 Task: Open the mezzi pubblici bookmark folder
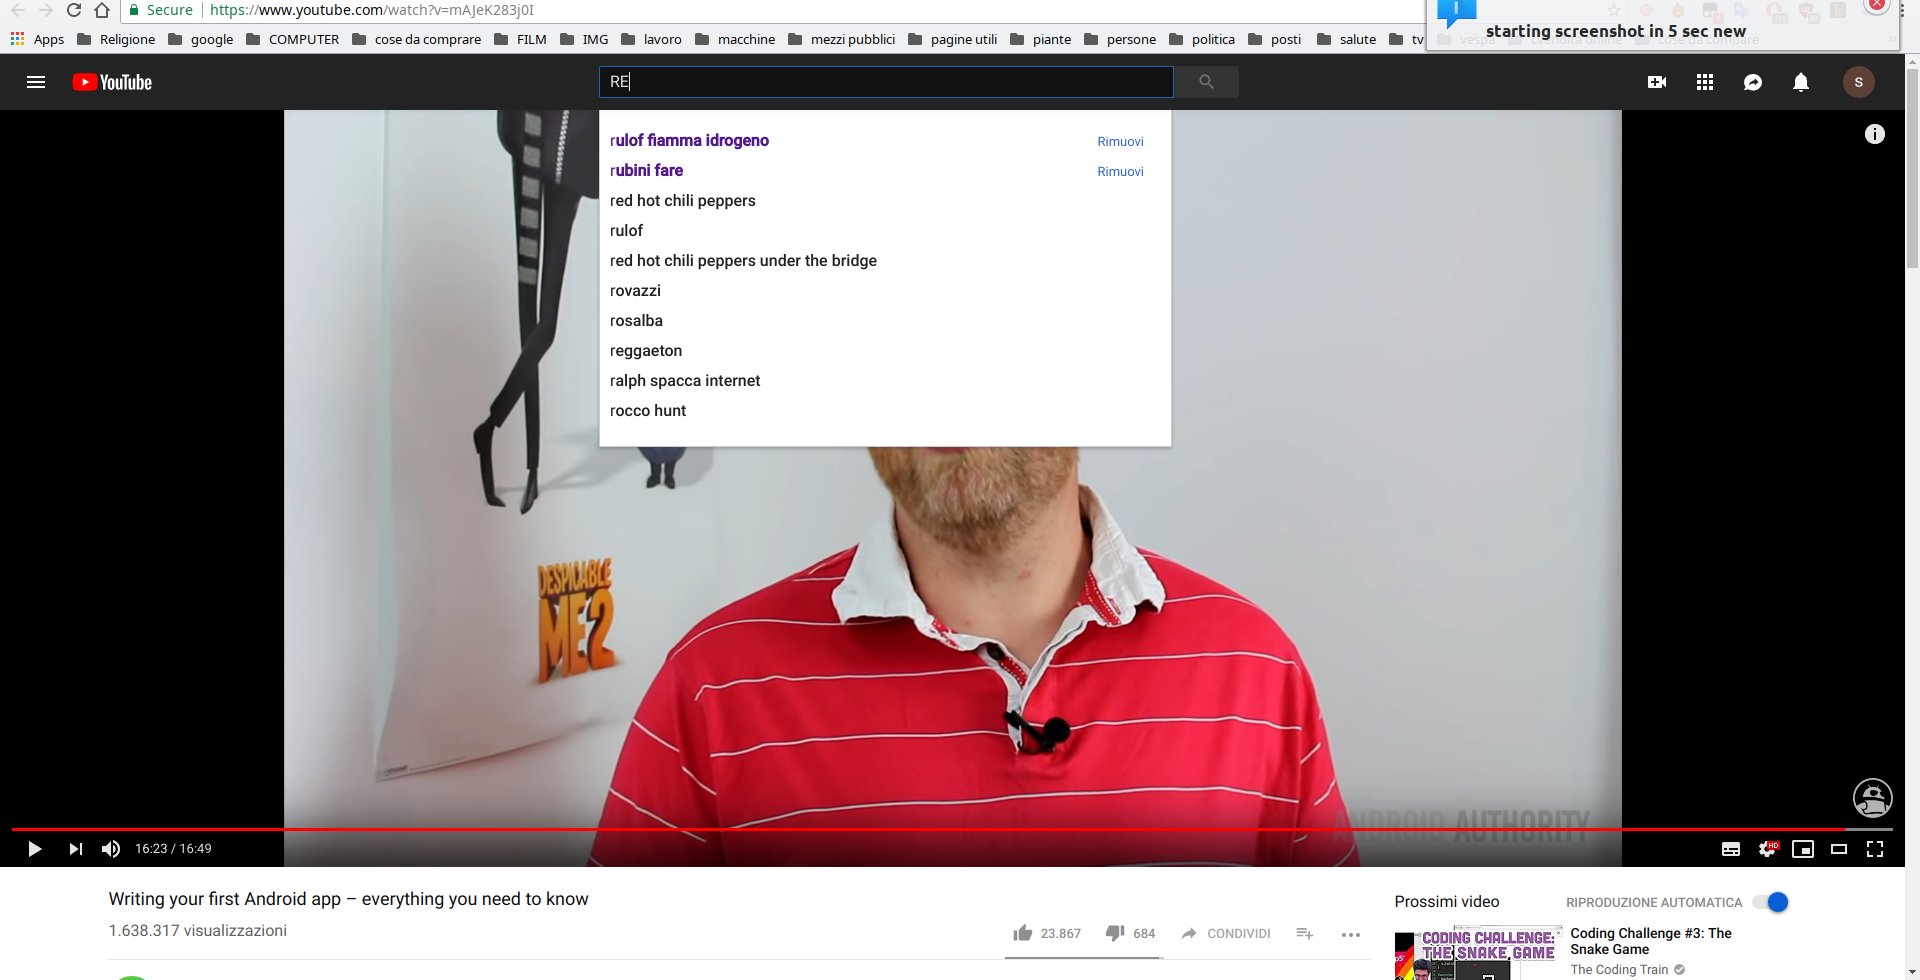(841, 39)
